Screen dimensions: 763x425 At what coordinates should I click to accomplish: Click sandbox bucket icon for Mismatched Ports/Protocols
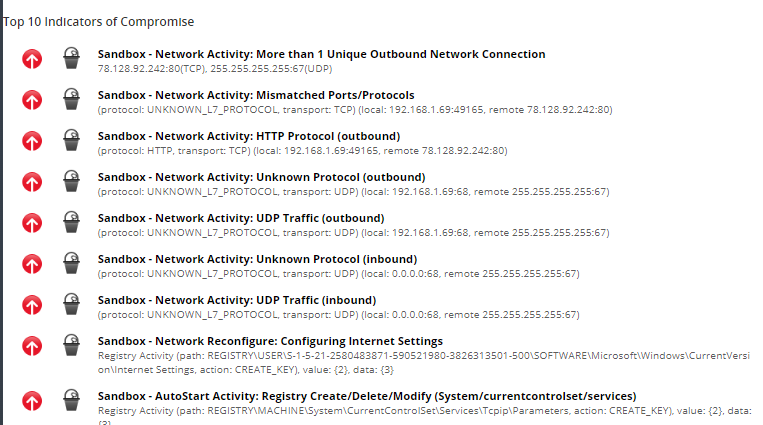[x=71, y=100]
